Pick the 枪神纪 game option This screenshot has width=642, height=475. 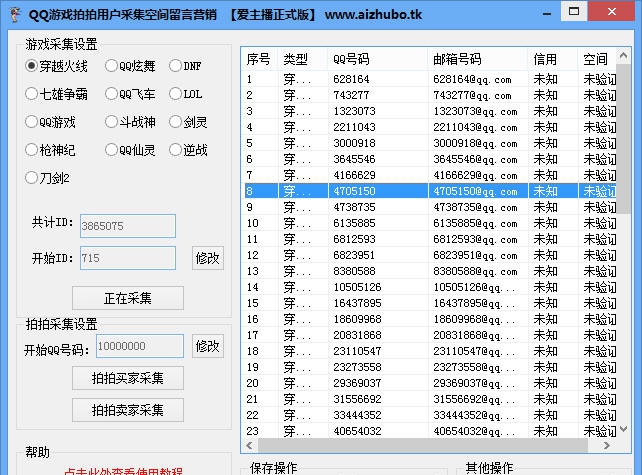[50, 150]
